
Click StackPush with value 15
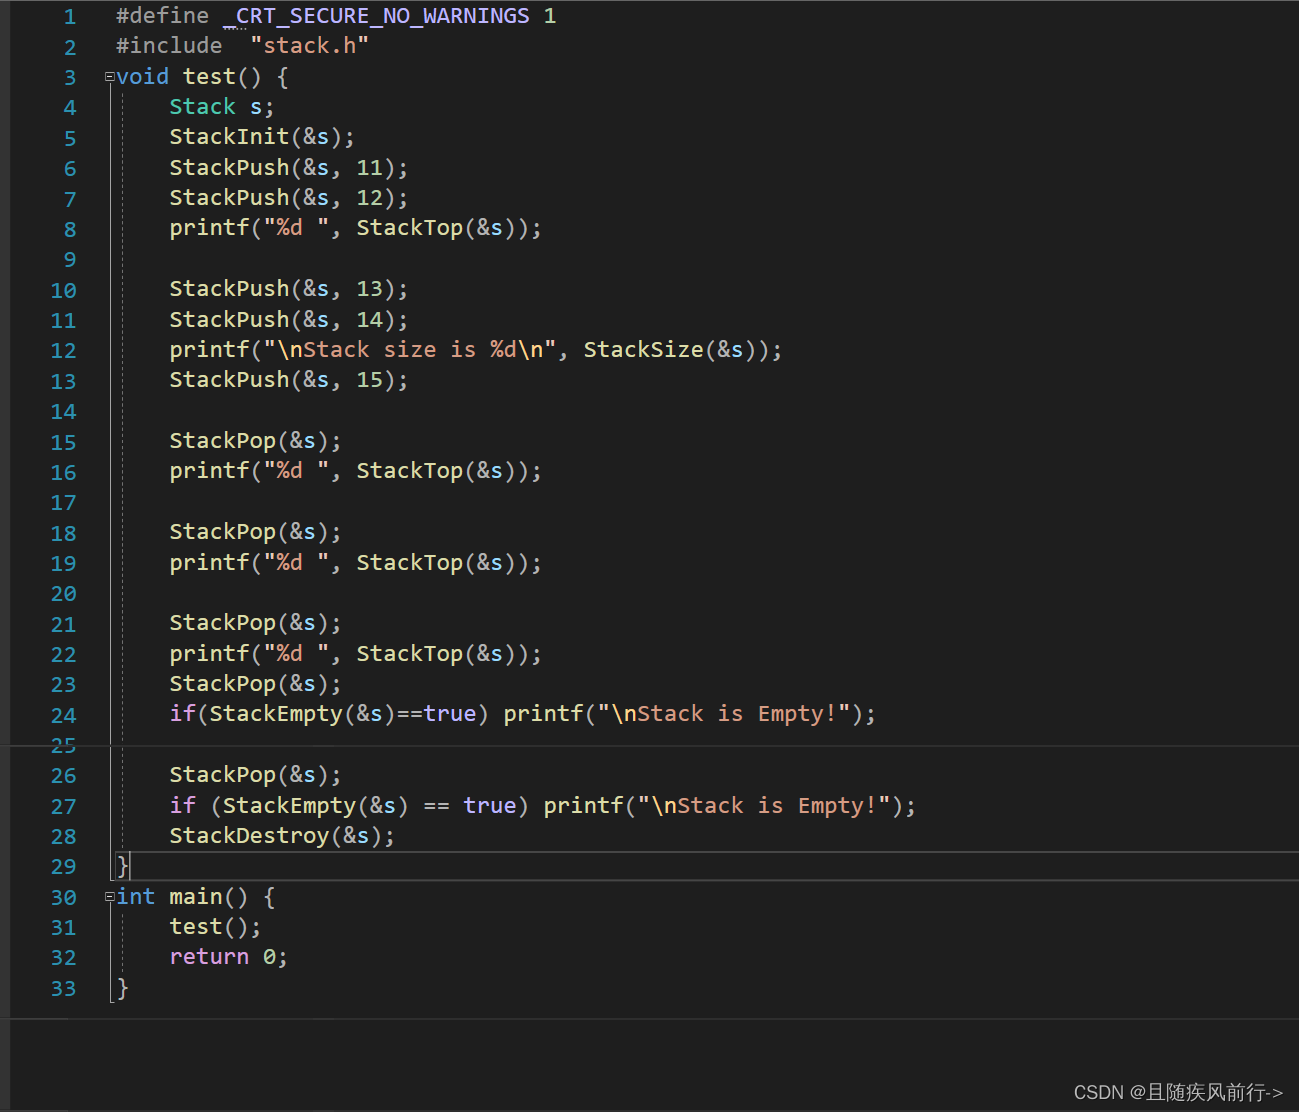(229, 380)
